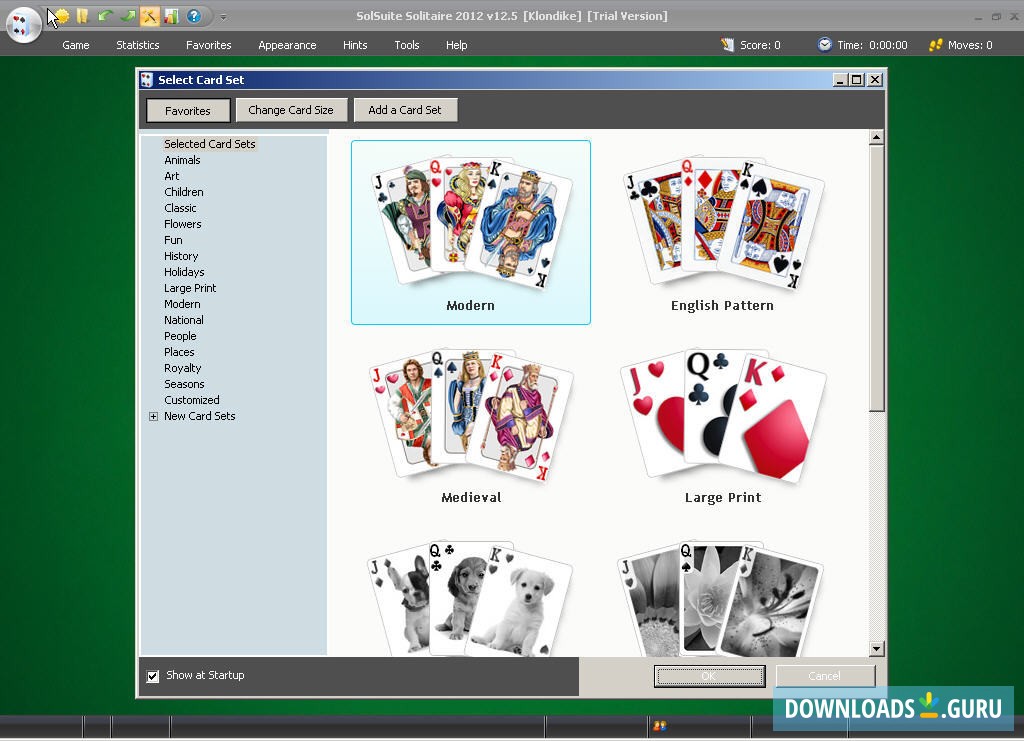Image resolution: width=1024 pixels, height=741 pixels.
Task: Click the highlighted magic wand toolbar icon
Action: [x=150, y=16]
